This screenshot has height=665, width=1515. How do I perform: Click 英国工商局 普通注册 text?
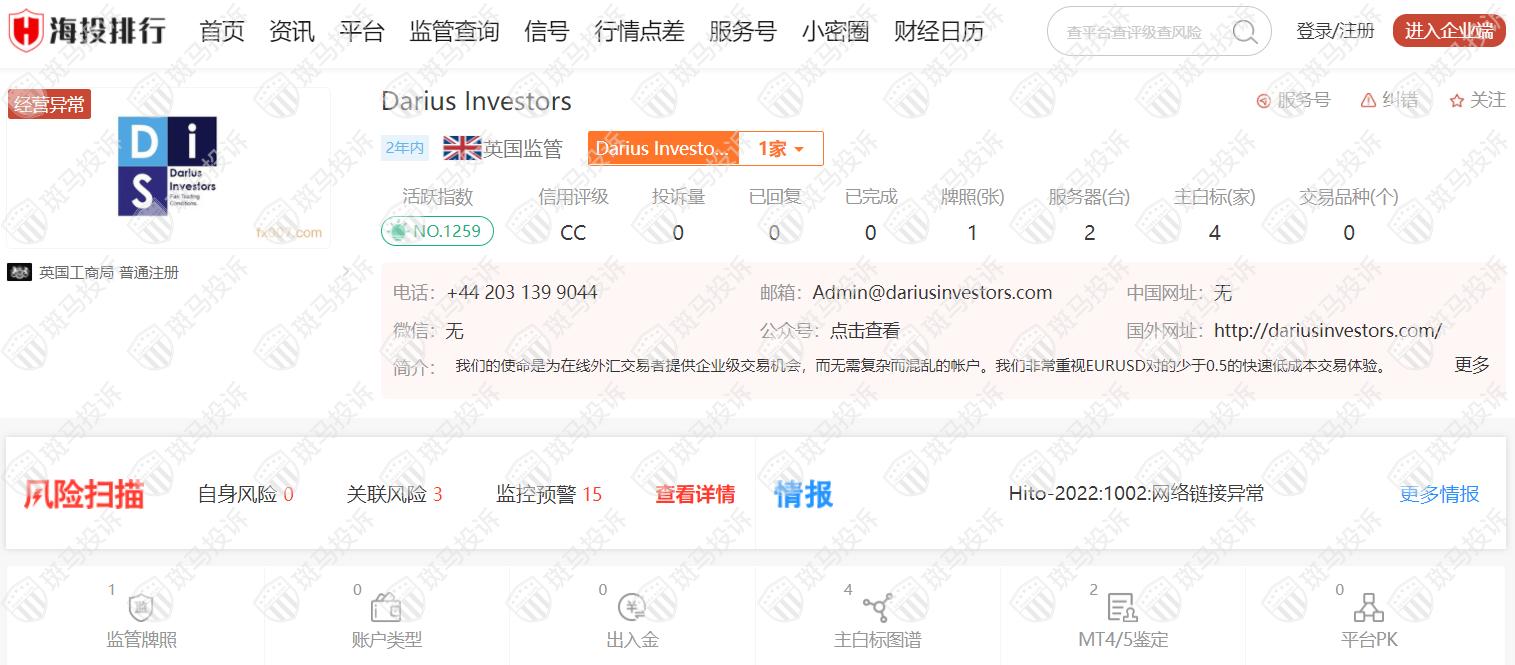[109, 272]
